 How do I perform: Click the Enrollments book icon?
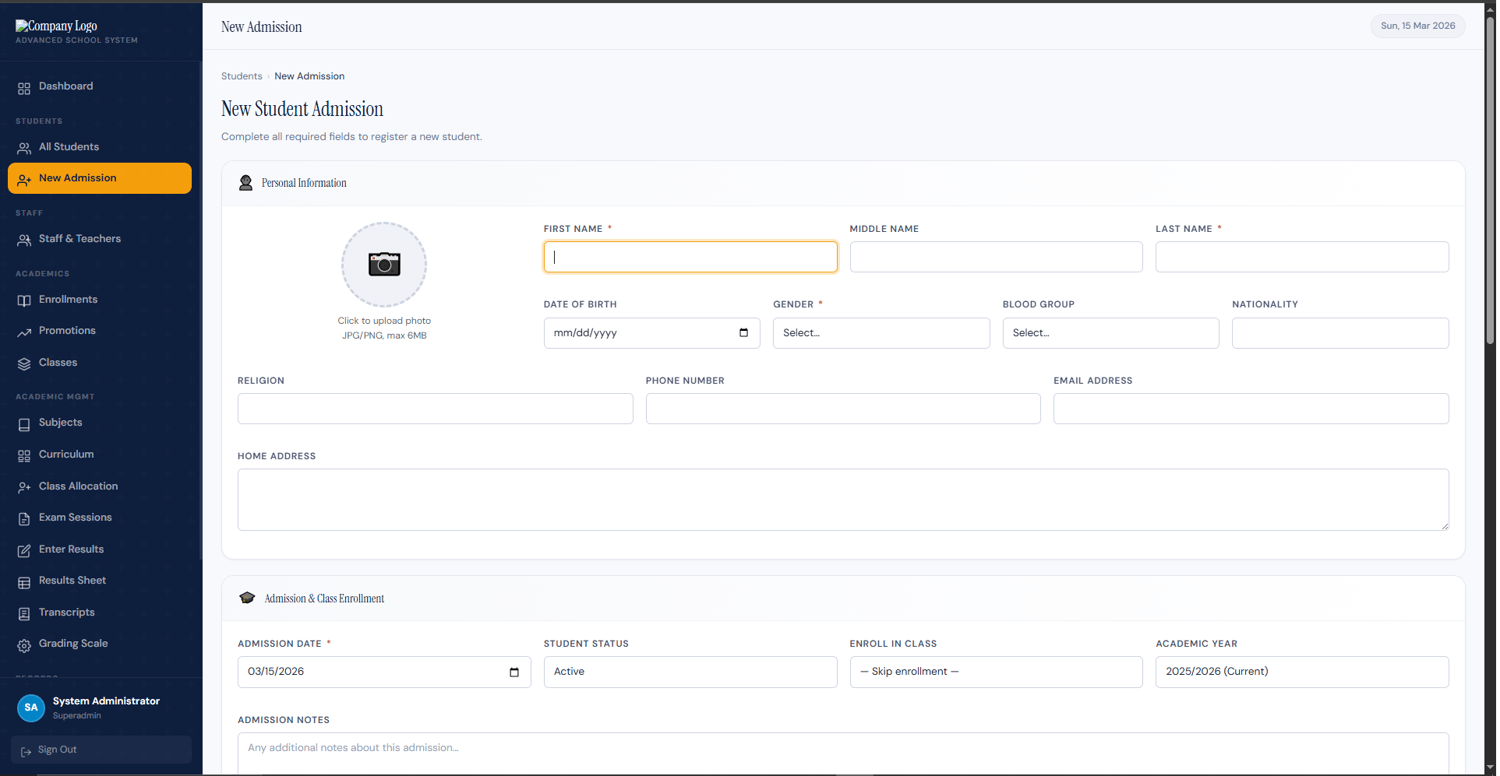click(x=24, y=300)
